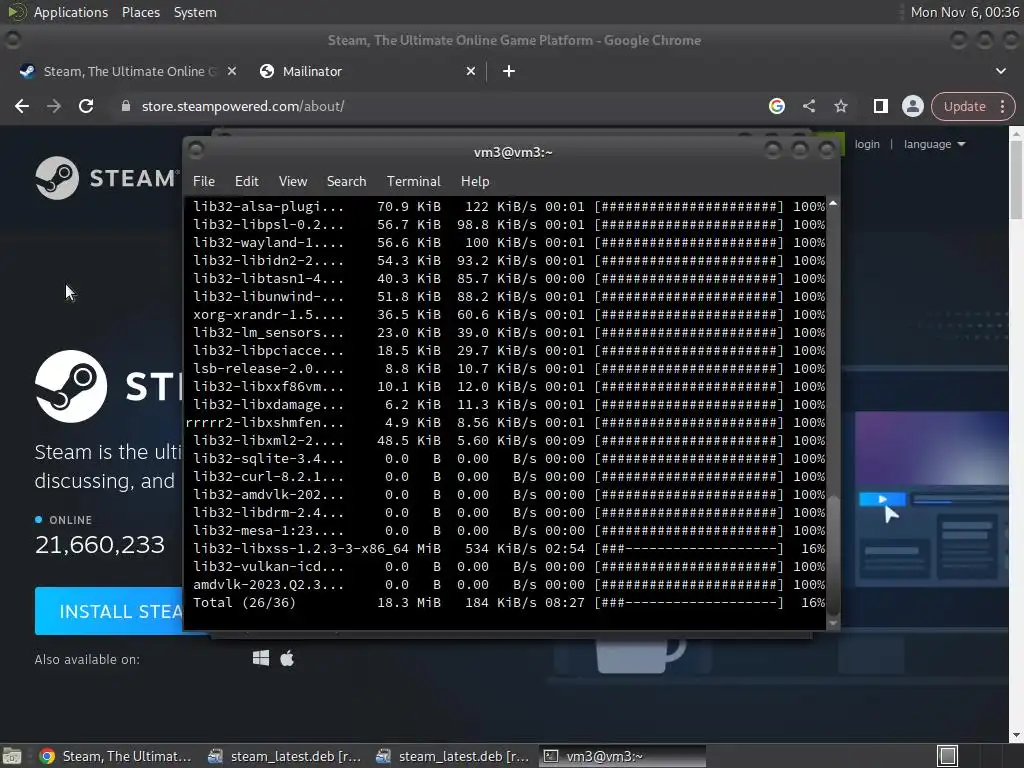Click the Total (26/36) progress bar
1024x768 pixels.
[x=688, y=603]
